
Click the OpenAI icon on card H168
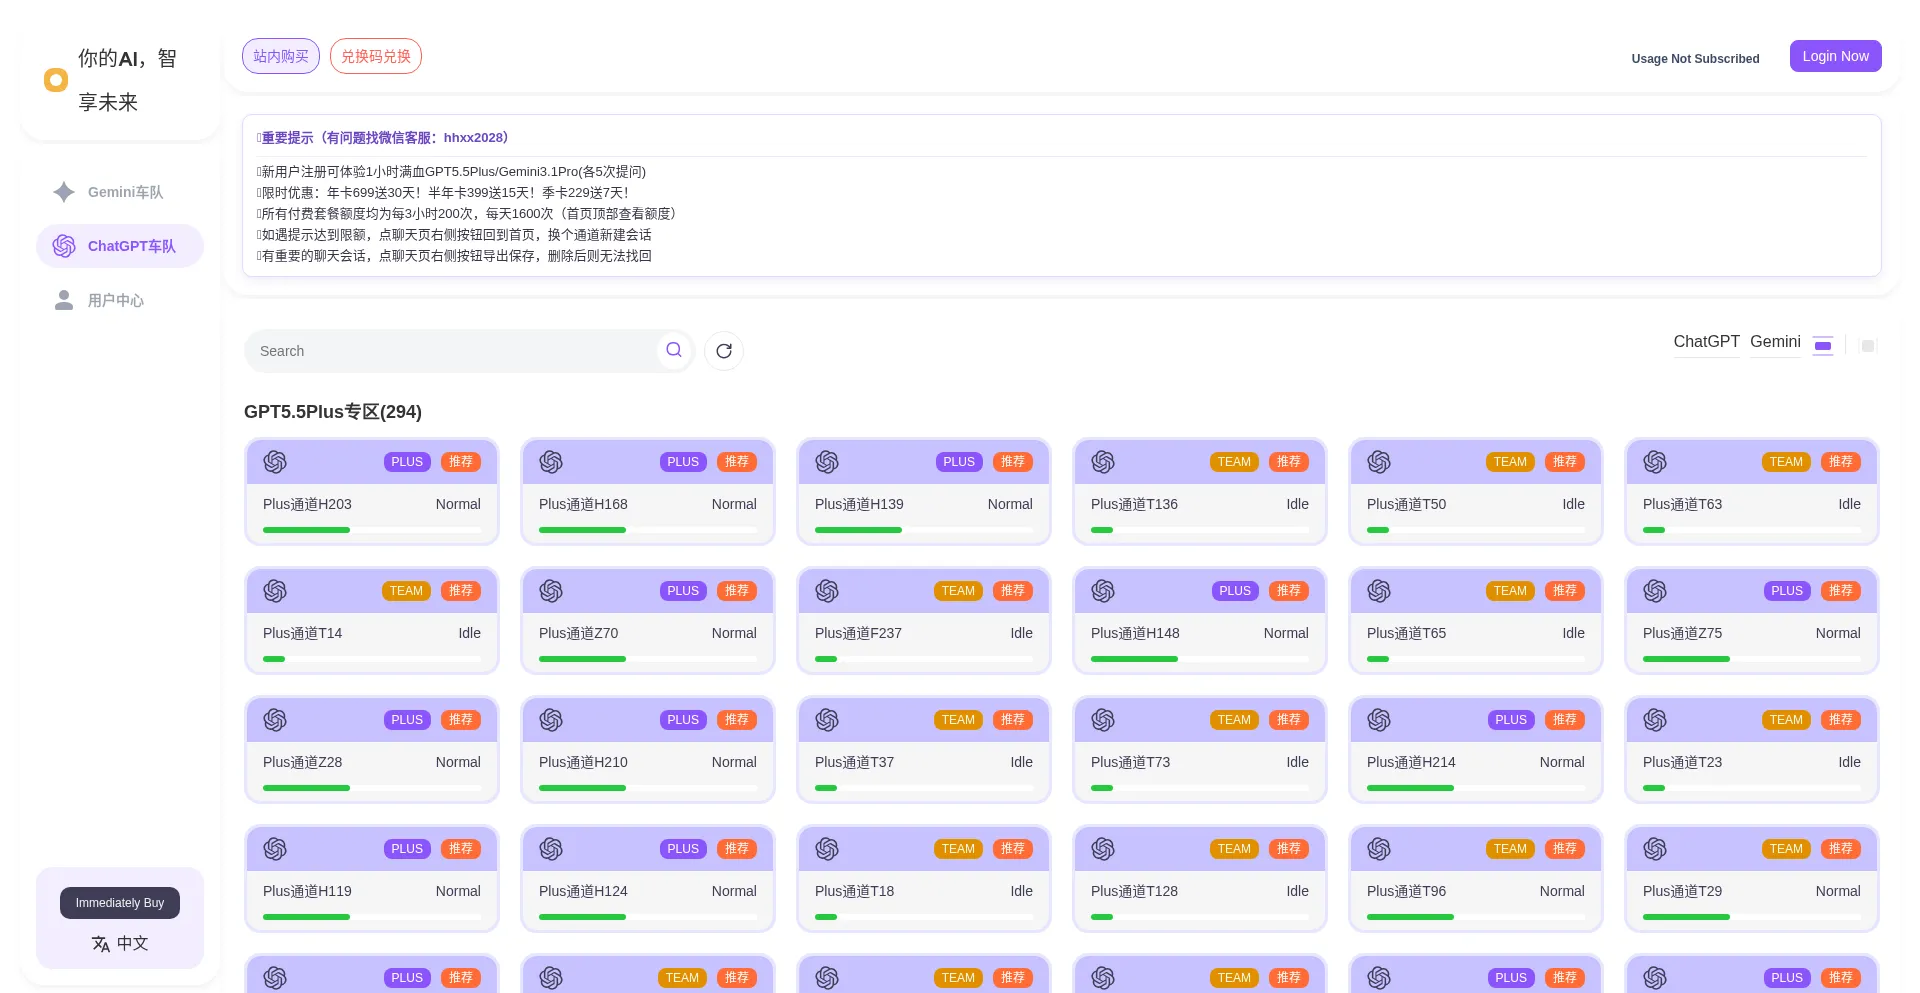[551, 462]
